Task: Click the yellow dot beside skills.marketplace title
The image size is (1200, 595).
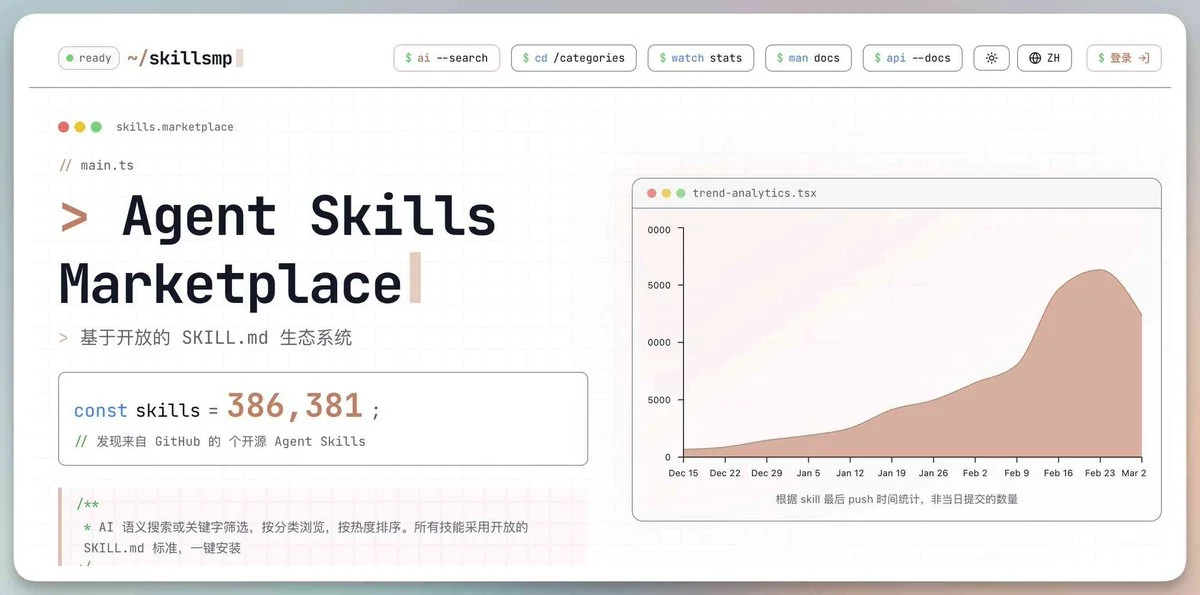Action: coord(80,126)
